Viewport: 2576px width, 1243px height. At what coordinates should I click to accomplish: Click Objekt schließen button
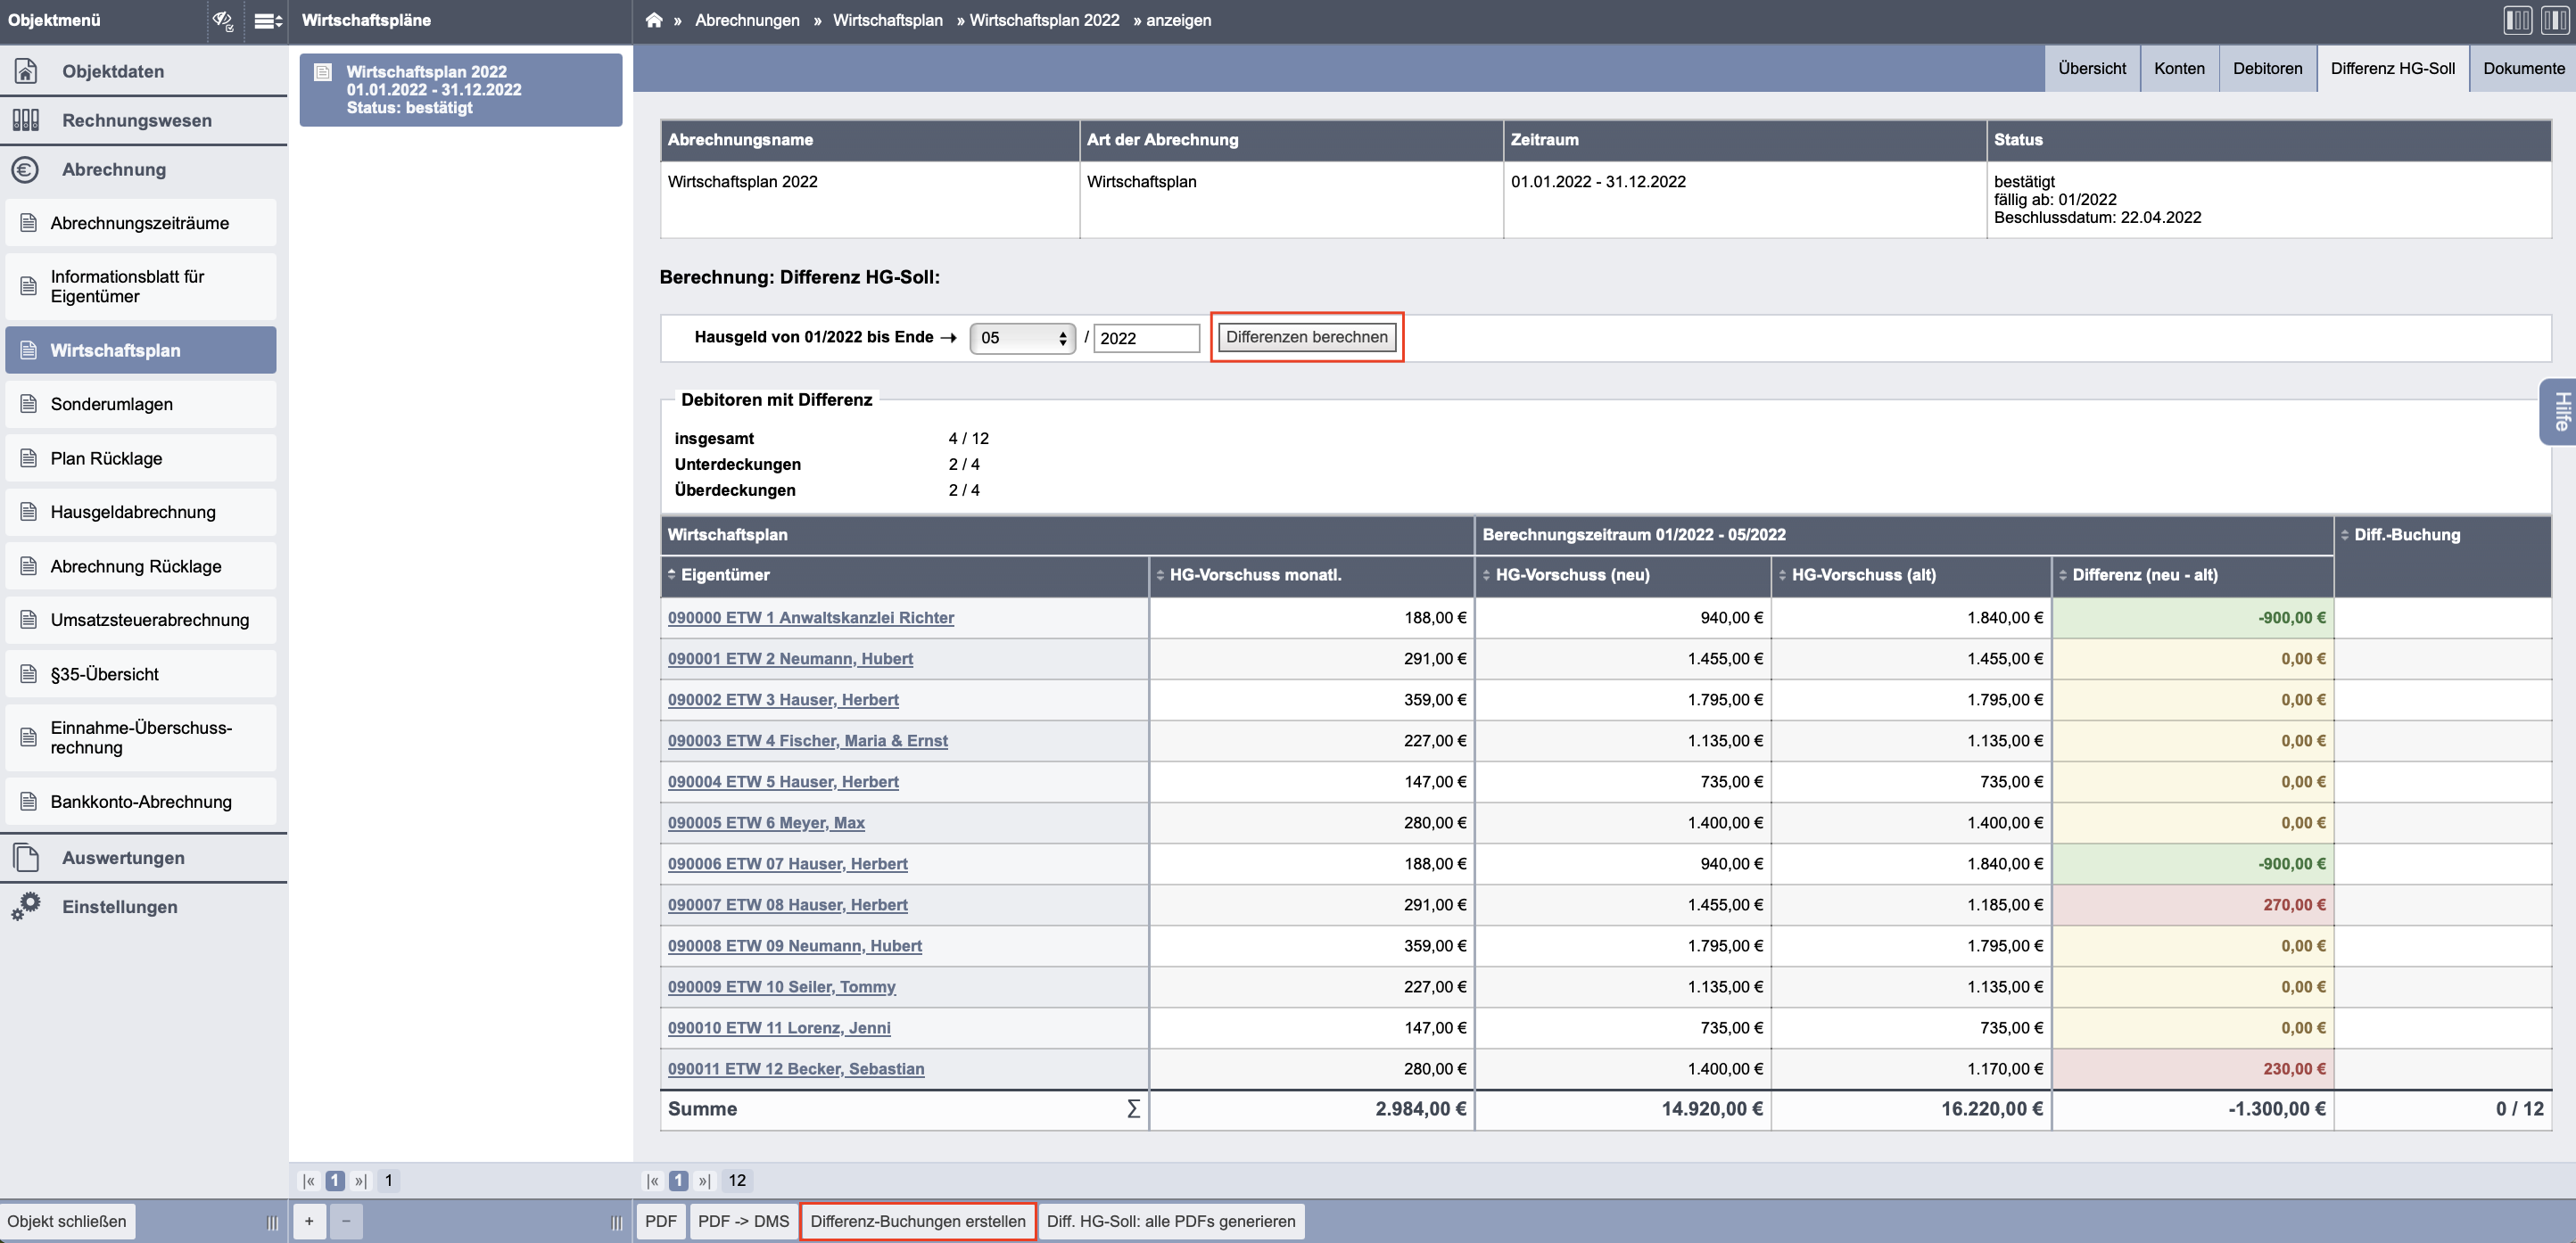[x=67, y=1221]
